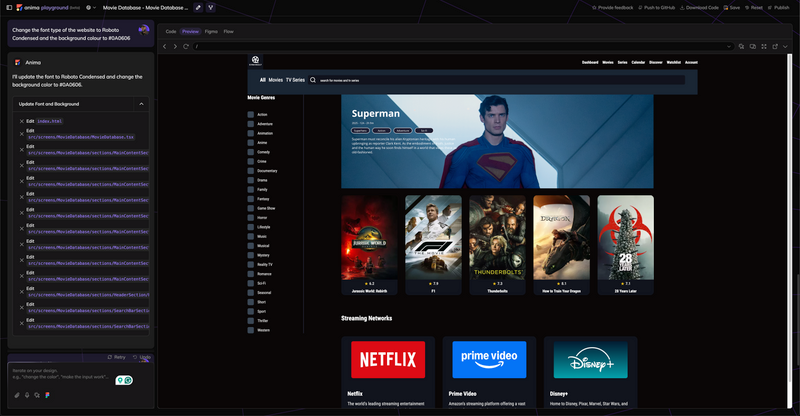Open Dashboard in the movie site nav

coord(590,62)
